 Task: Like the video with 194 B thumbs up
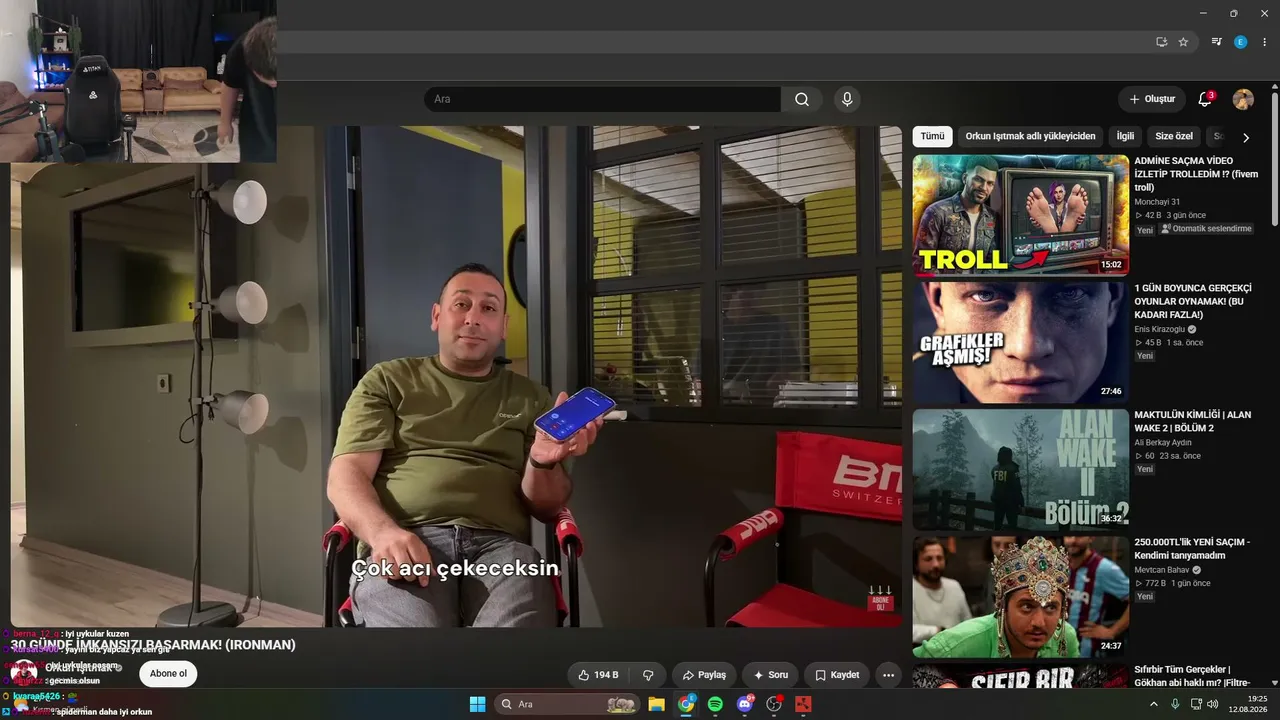(598, 675)
